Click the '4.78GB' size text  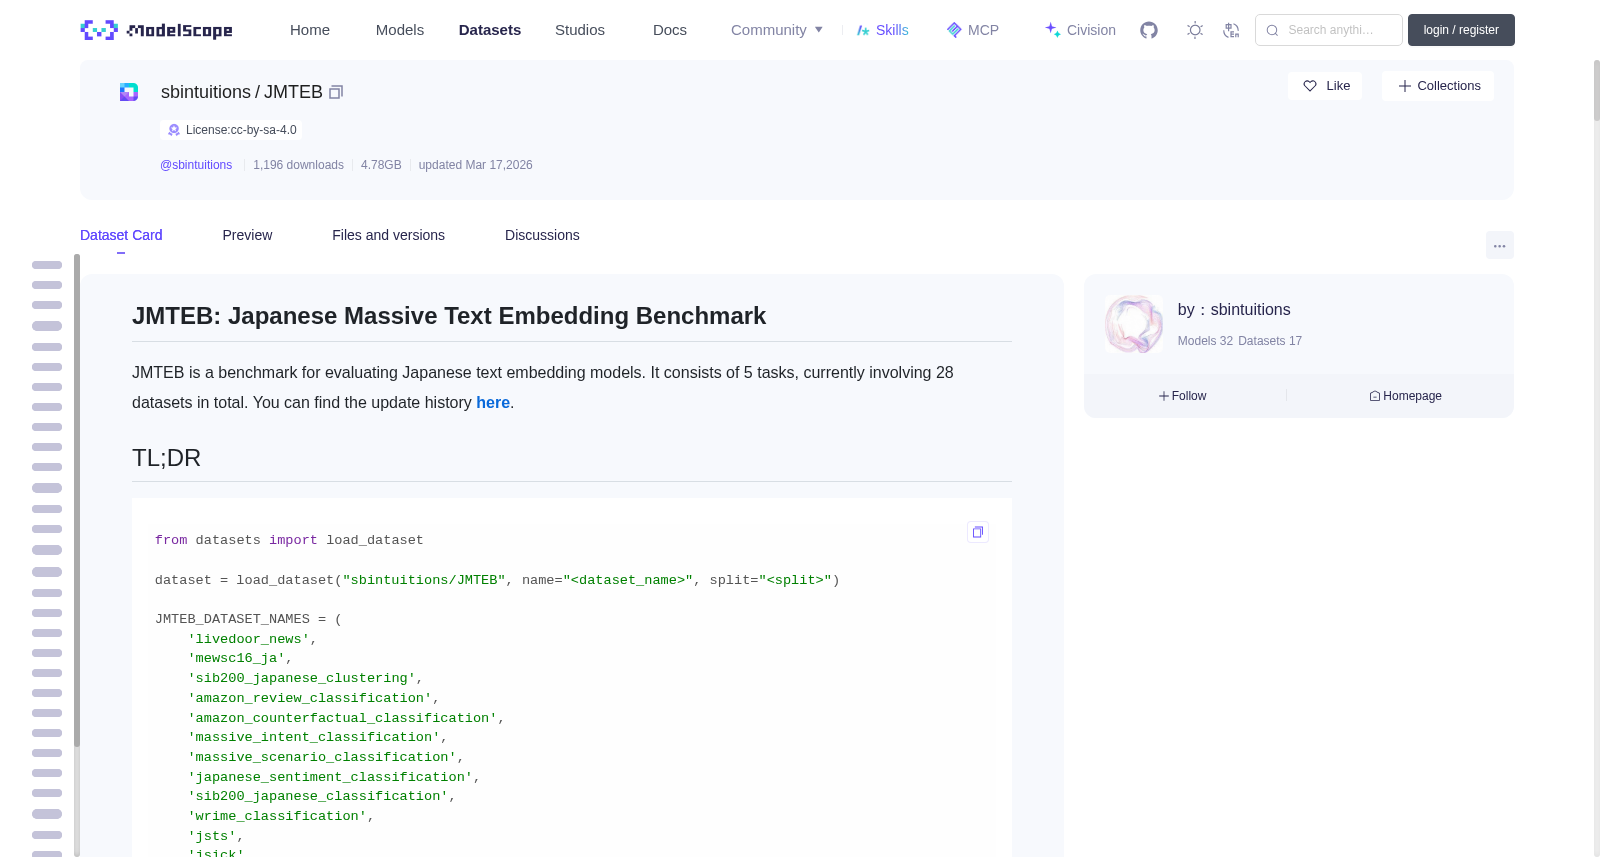(x=381, y=165)
